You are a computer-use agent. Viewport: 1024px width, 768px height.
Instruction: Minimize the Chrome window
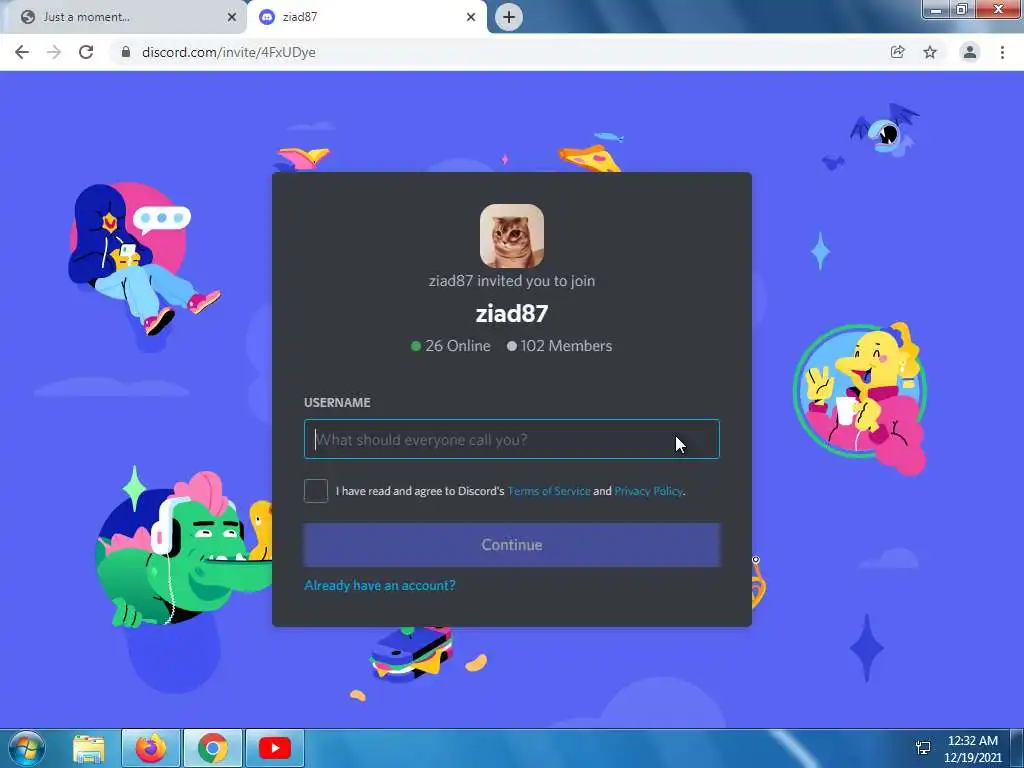pyautogui.click(x=936, y=10)
